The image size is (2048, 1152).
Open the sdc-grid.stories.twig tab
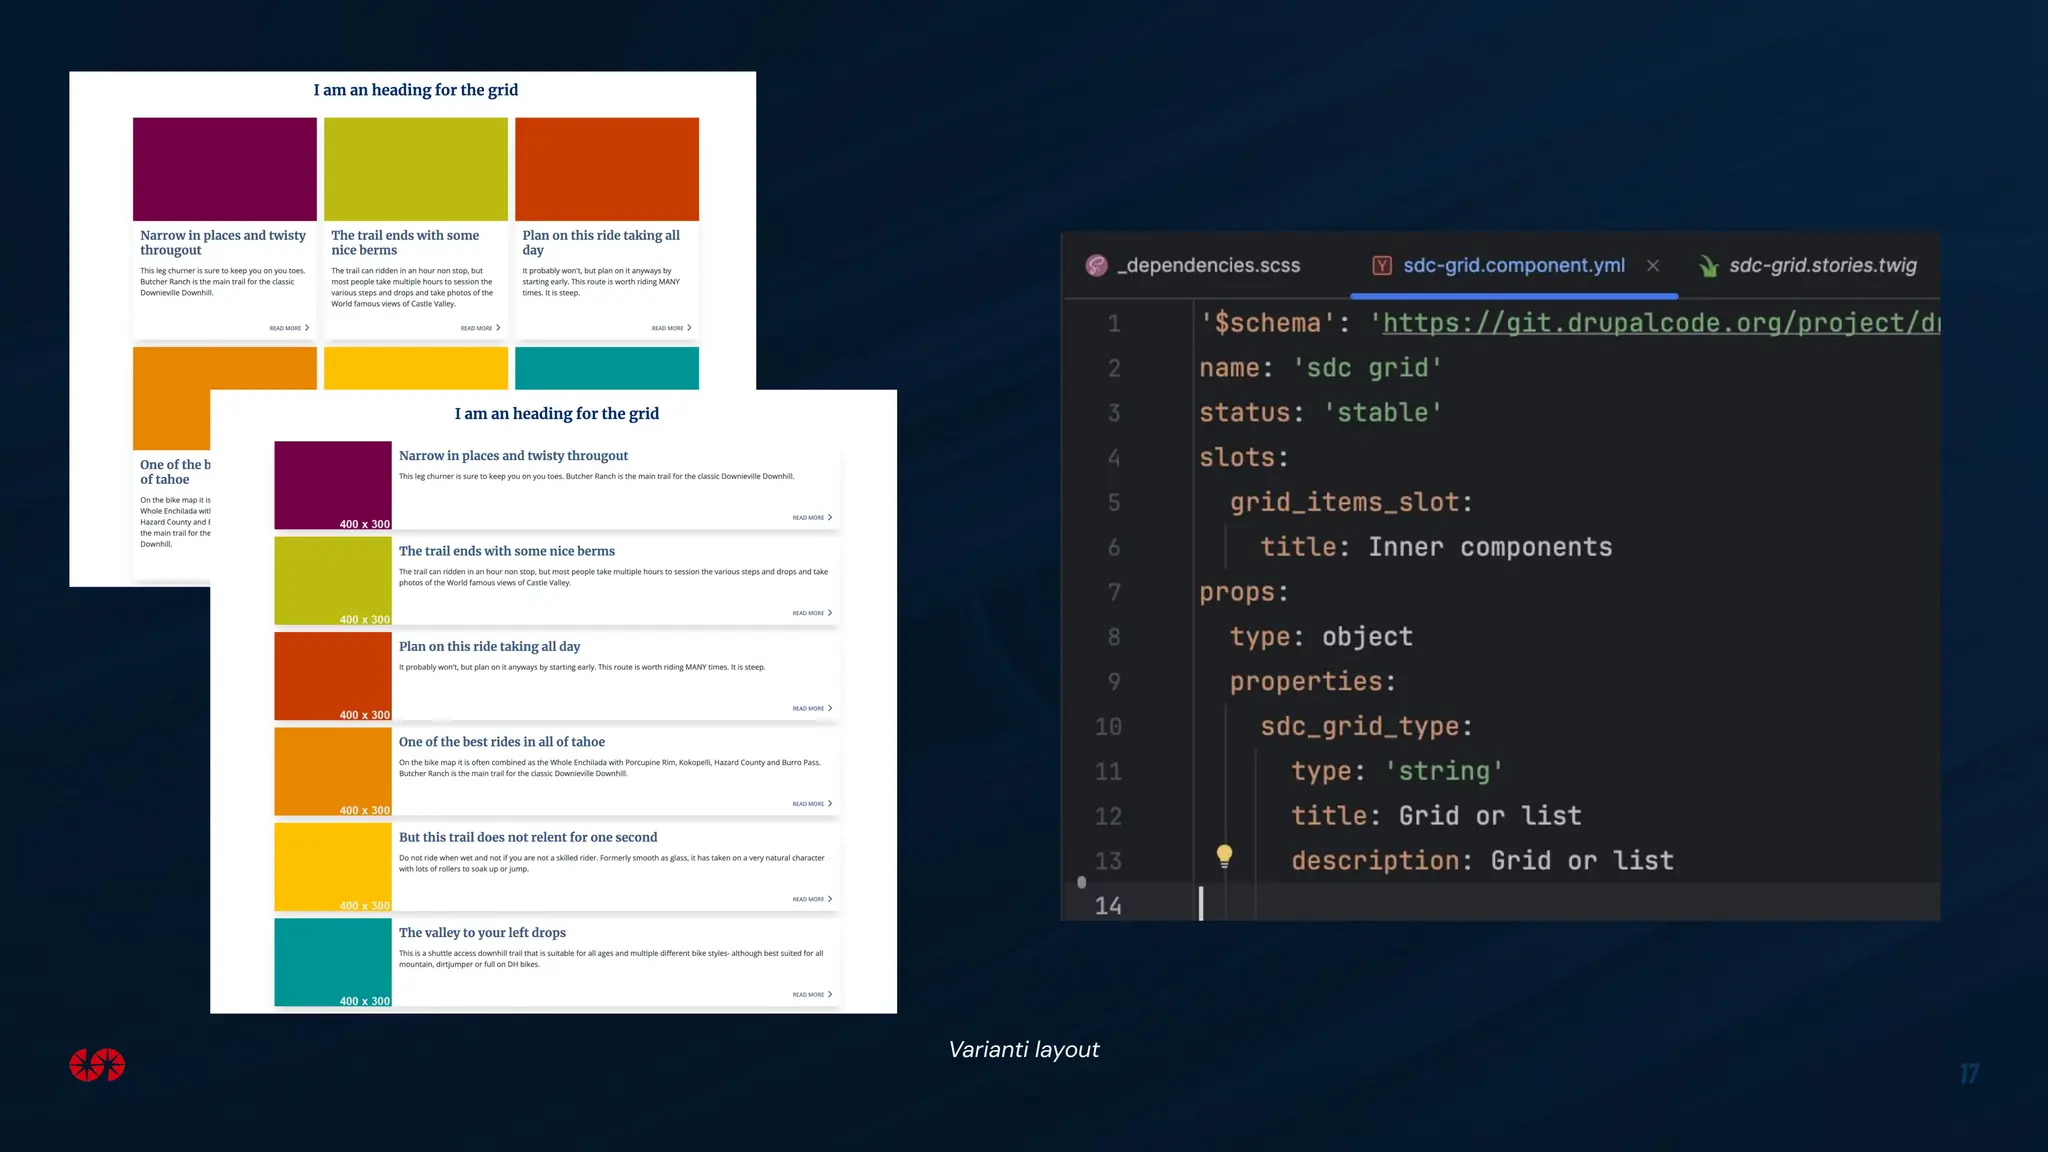click(1822, 265)
